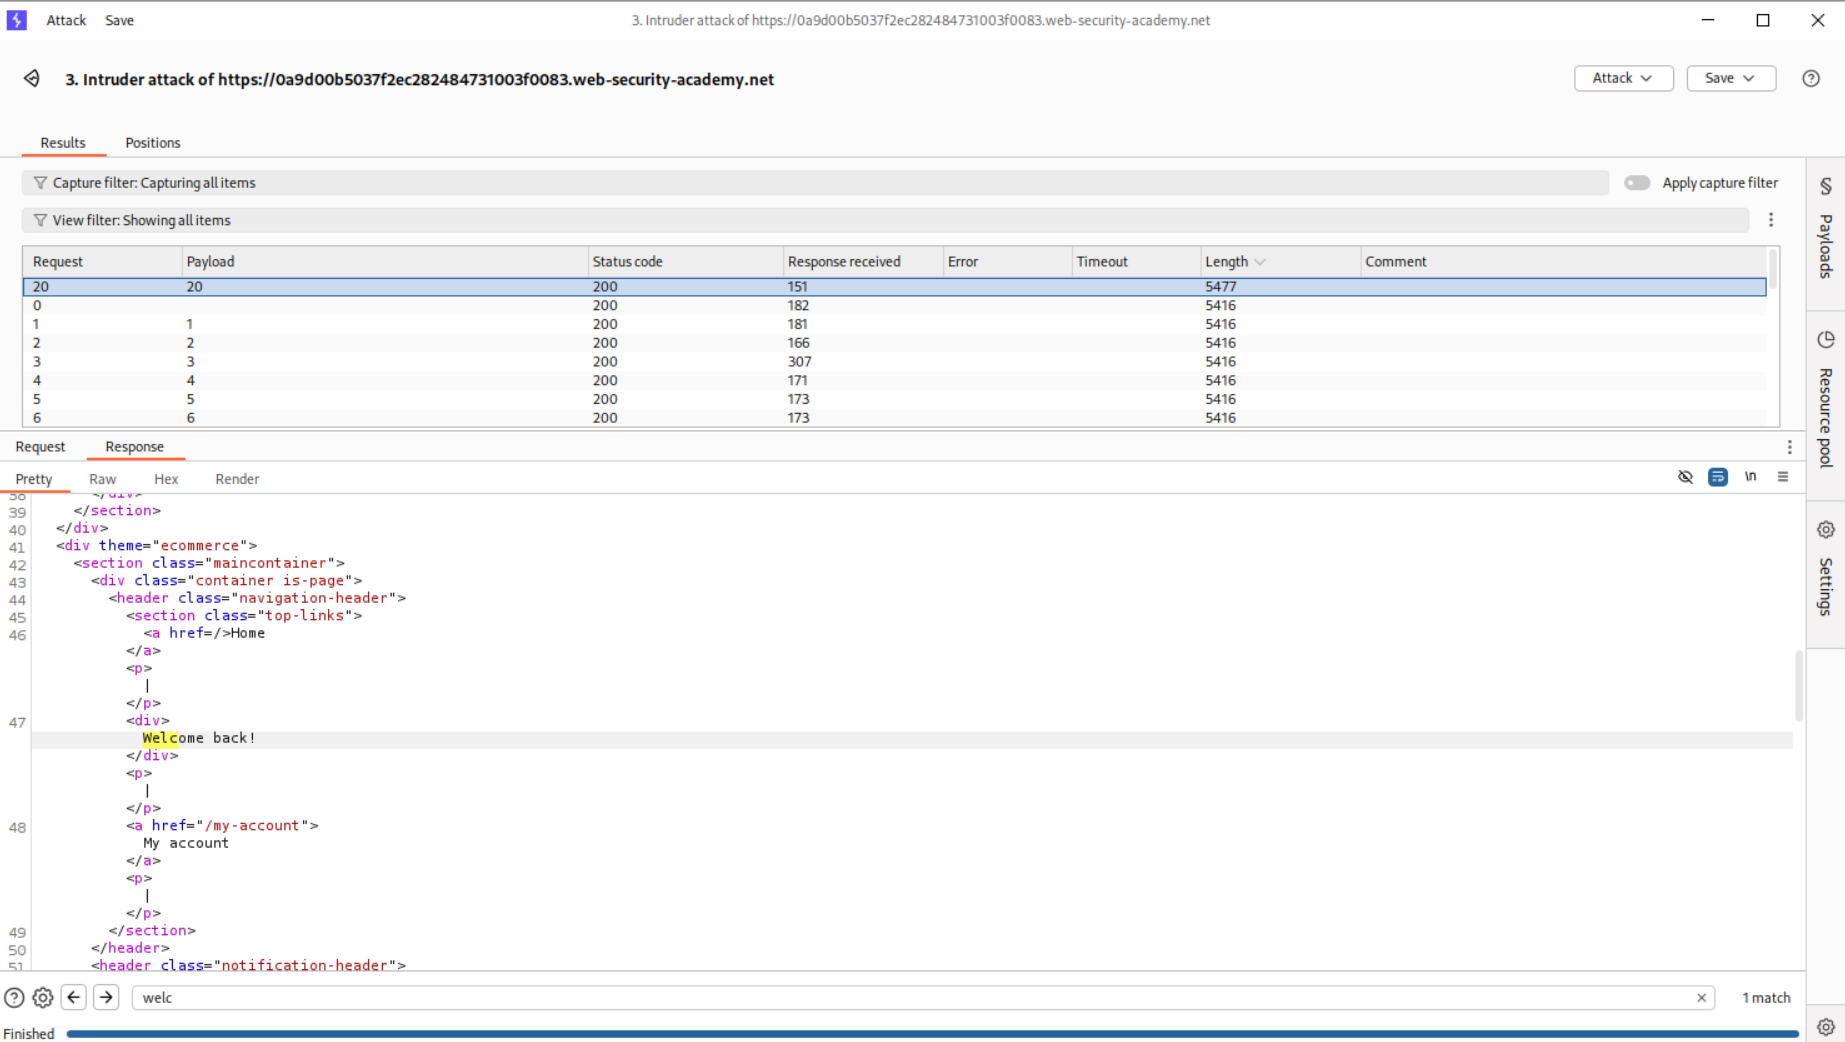This screenshot has width=1845, height=1042.
Task: Clear the search field with X icon
Action: coord(1701,997)
